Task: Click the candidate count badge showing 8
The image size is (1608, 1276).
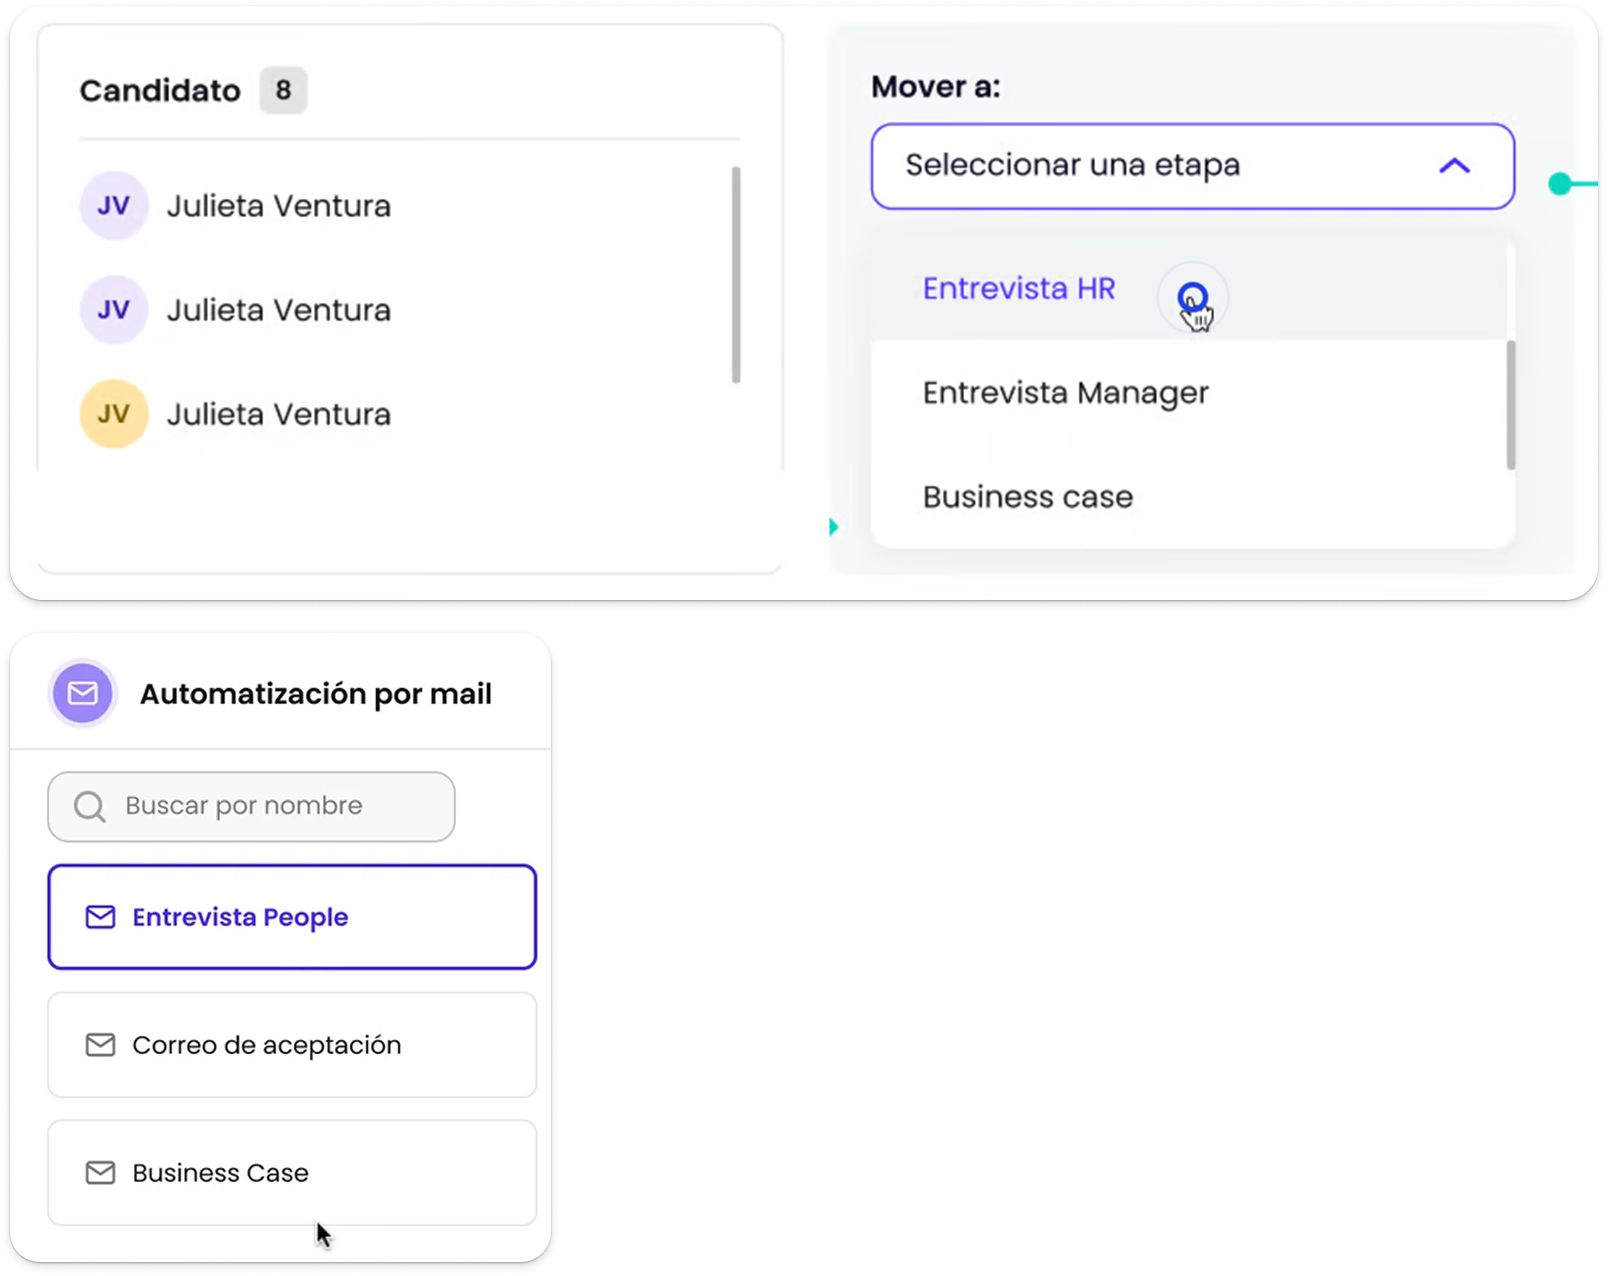Action: click(x=283, y=91)
